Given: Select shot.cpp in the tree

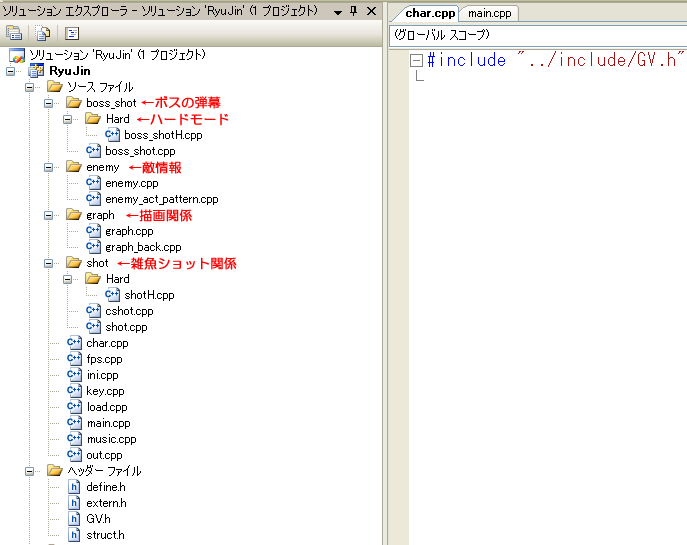Looking at the screenshot, I should pyautogui.click(x=126, y=327).
